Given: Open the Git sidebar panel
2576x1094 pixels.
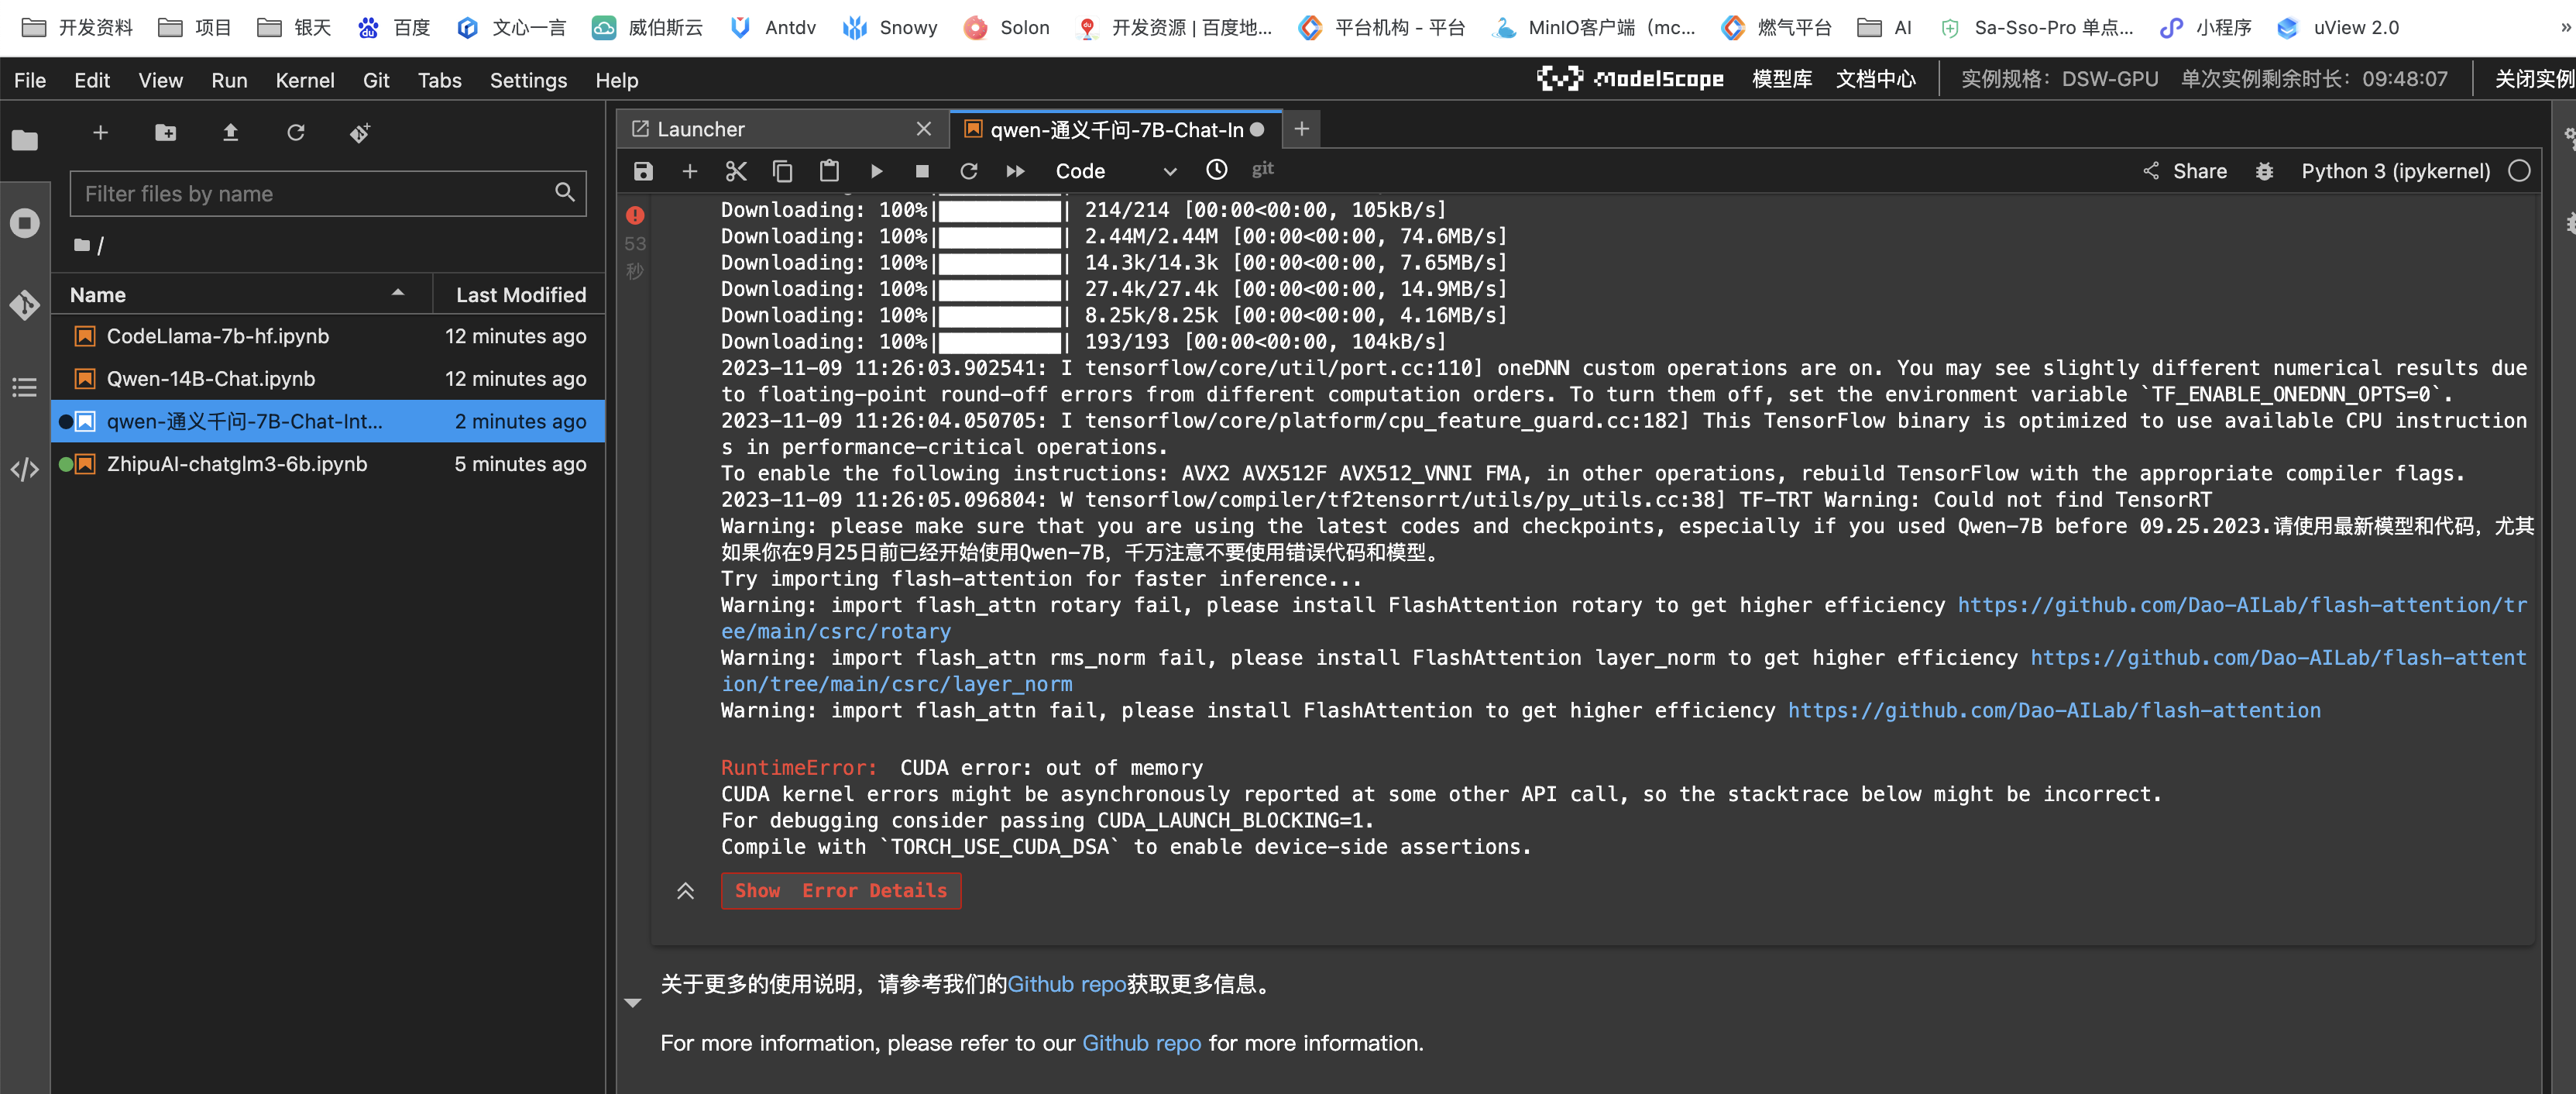Looking at the screenshot, I should tap(25, 304).
